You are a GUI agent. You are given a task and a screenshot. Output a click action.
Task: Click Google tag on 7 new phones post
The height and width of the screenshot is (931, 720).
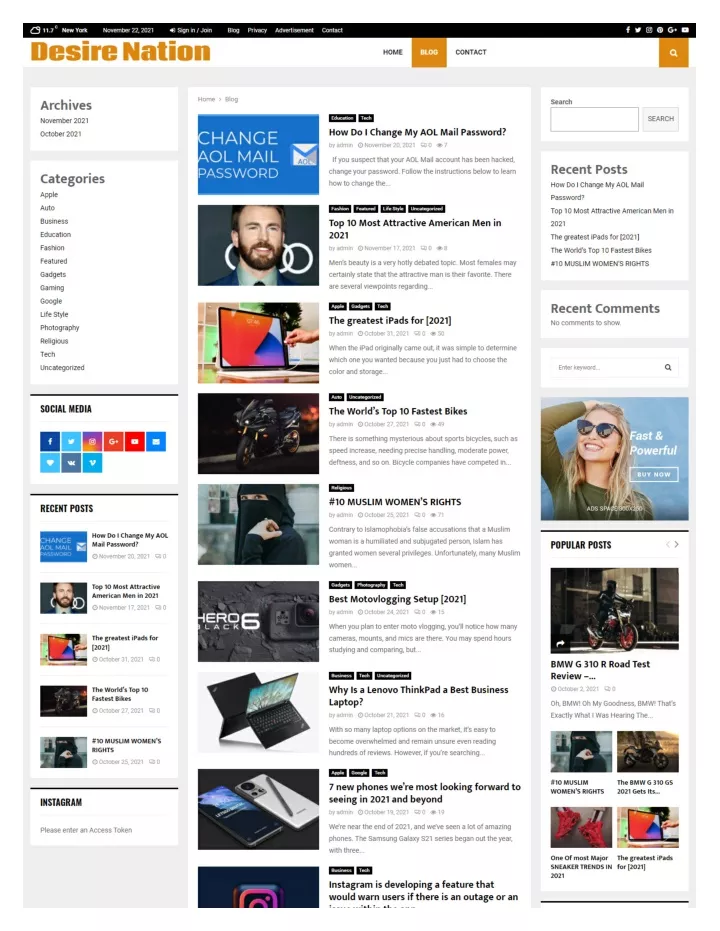click(x=359, y=773)
